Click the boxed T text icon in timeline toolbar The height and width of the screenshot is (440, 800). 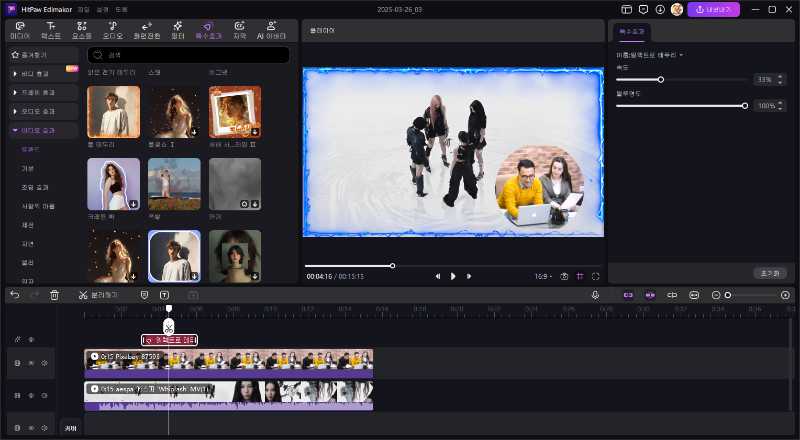164,295
